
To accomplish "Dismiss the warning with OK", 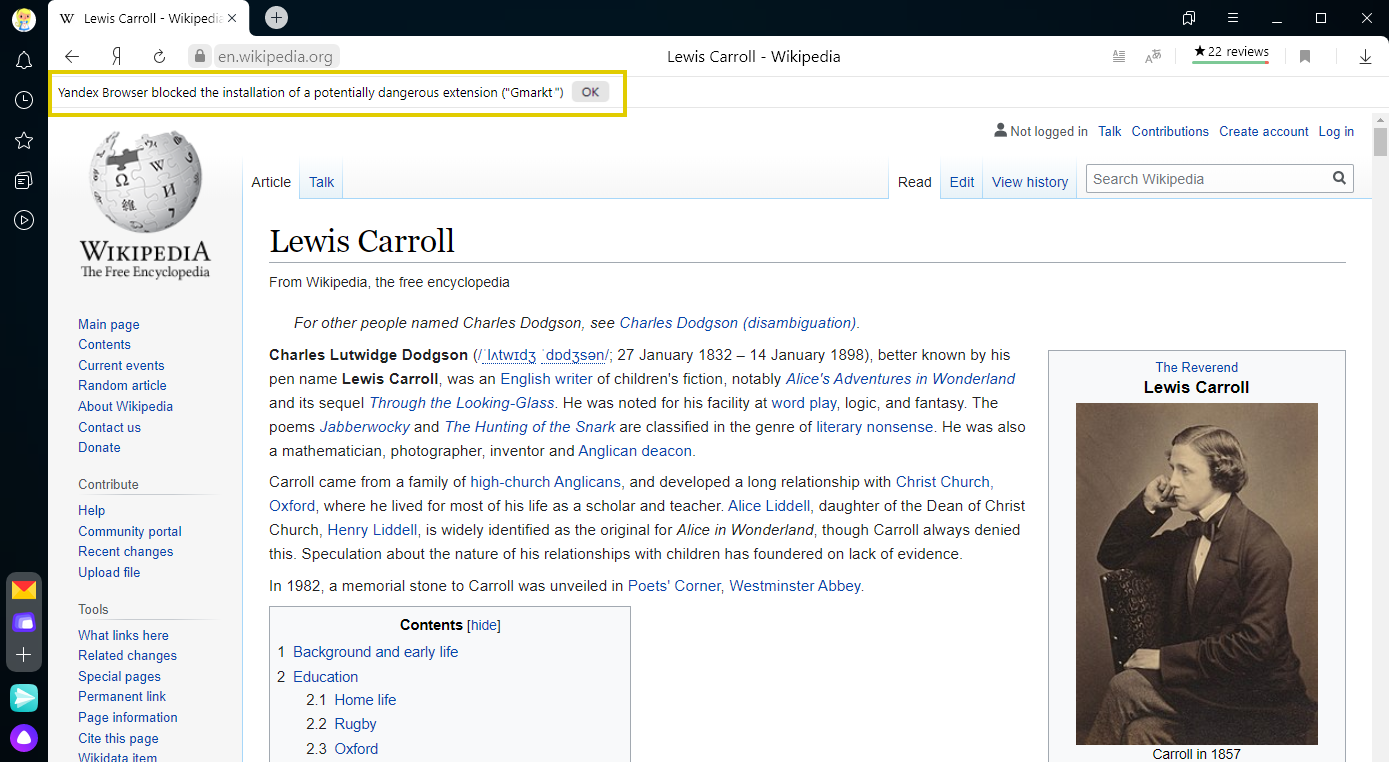I will click(590, 92).
